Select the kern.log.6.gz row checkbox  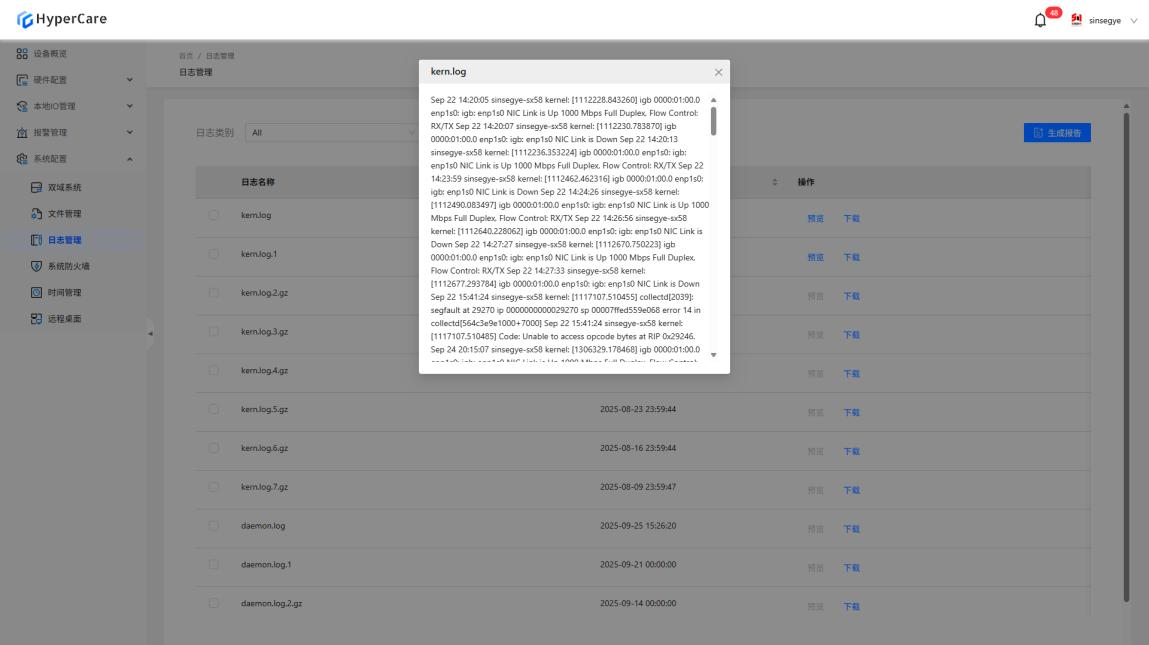[x=213, y=449]
